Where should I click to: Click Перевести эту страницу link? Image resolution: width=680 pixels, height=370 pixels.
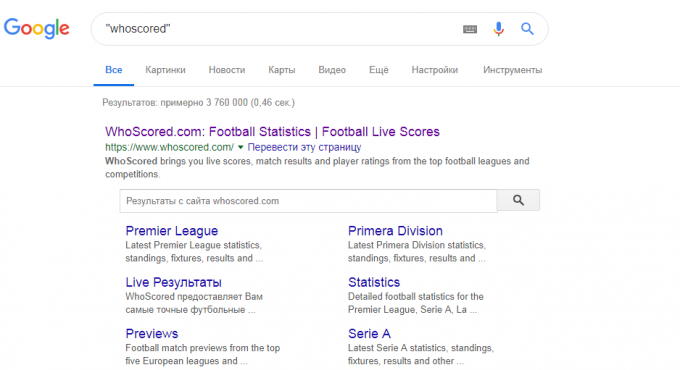[x=304, y=147]
